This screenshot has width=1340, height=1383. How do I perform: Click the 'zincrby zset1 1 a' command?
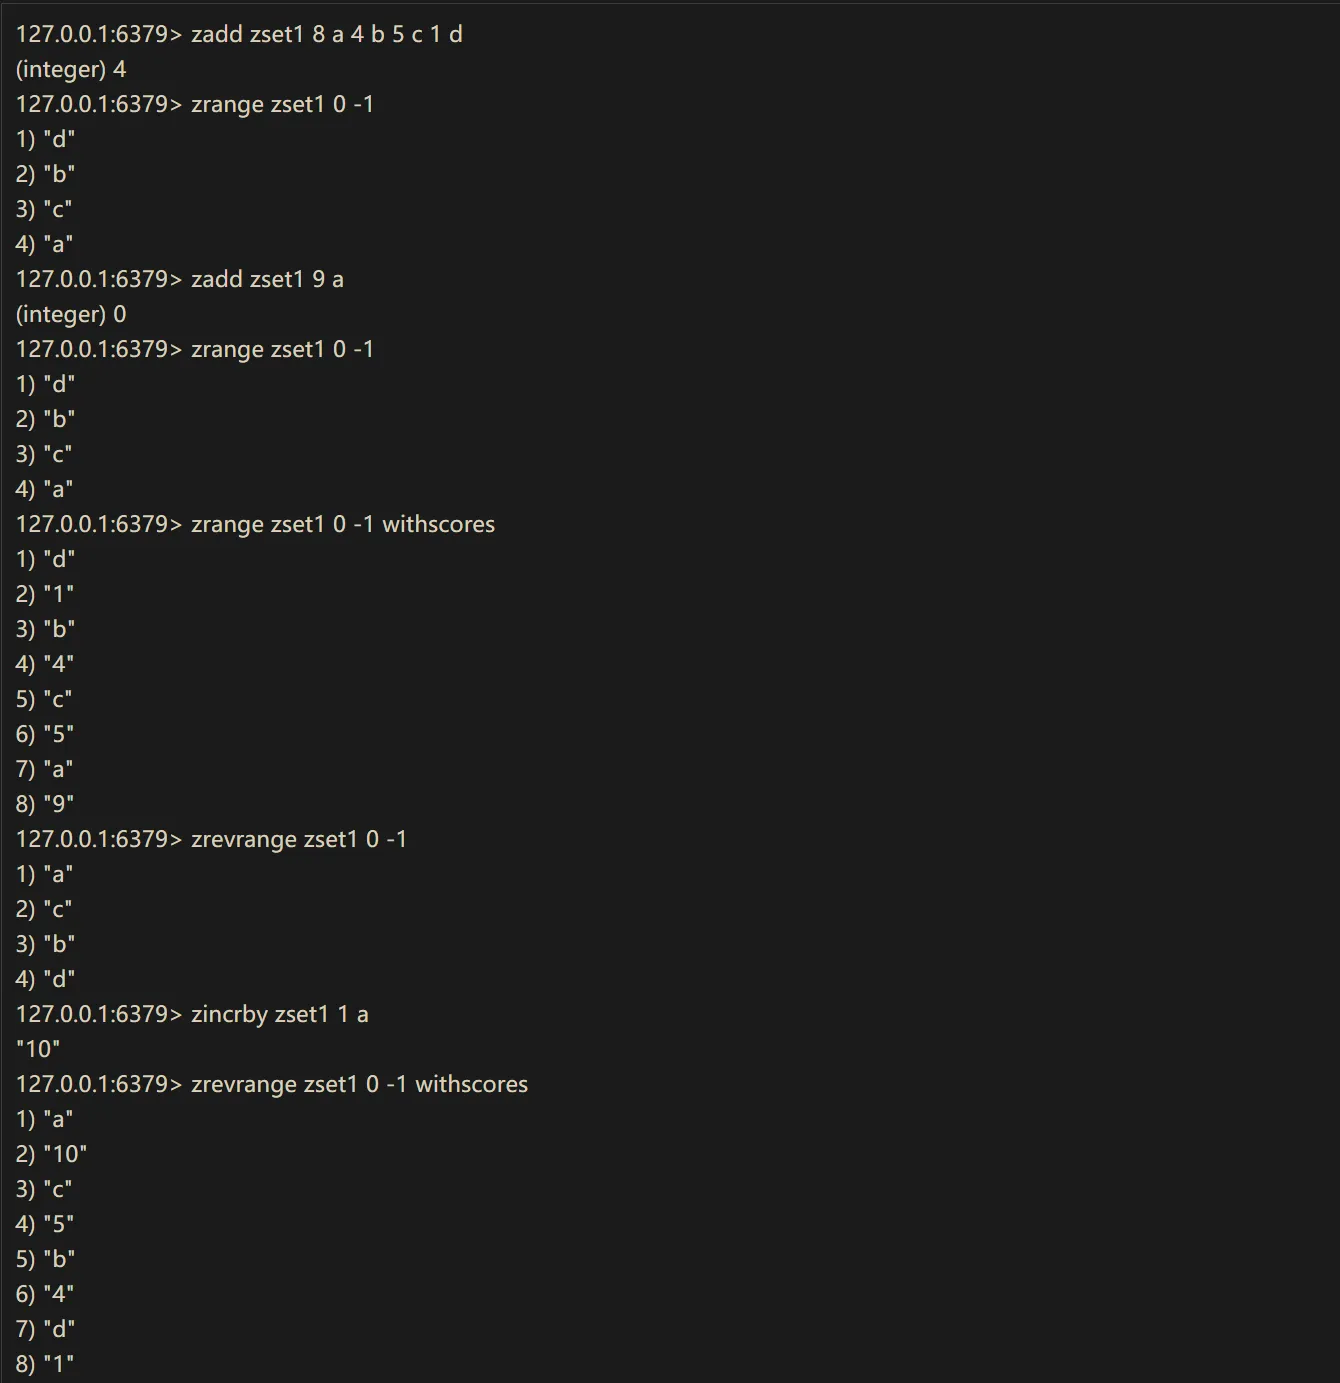coord(279,1014)
